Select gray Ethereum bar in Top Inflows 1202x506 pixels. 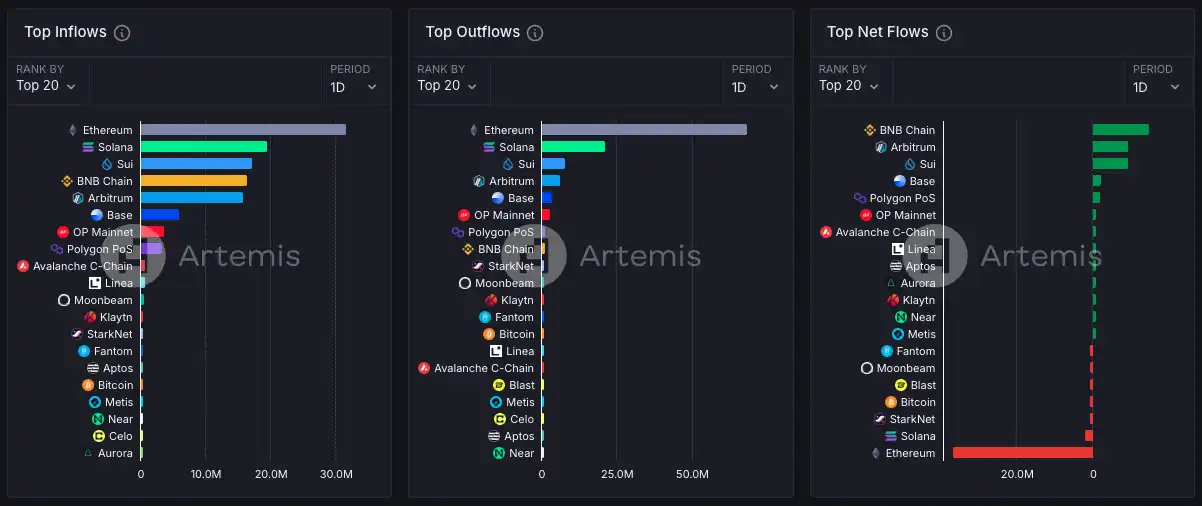click(243, 130)
